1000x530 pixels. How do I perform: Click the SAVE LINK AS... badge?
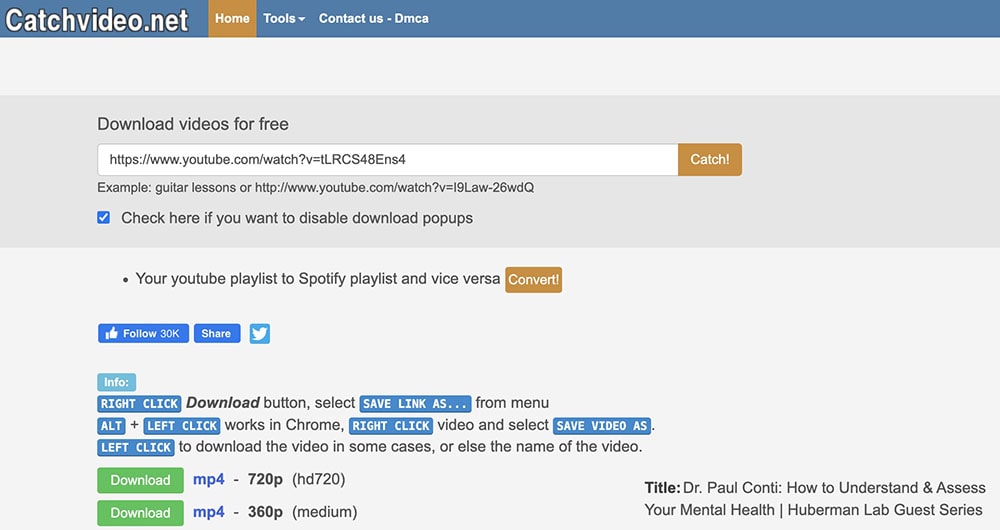coord(415,404)
